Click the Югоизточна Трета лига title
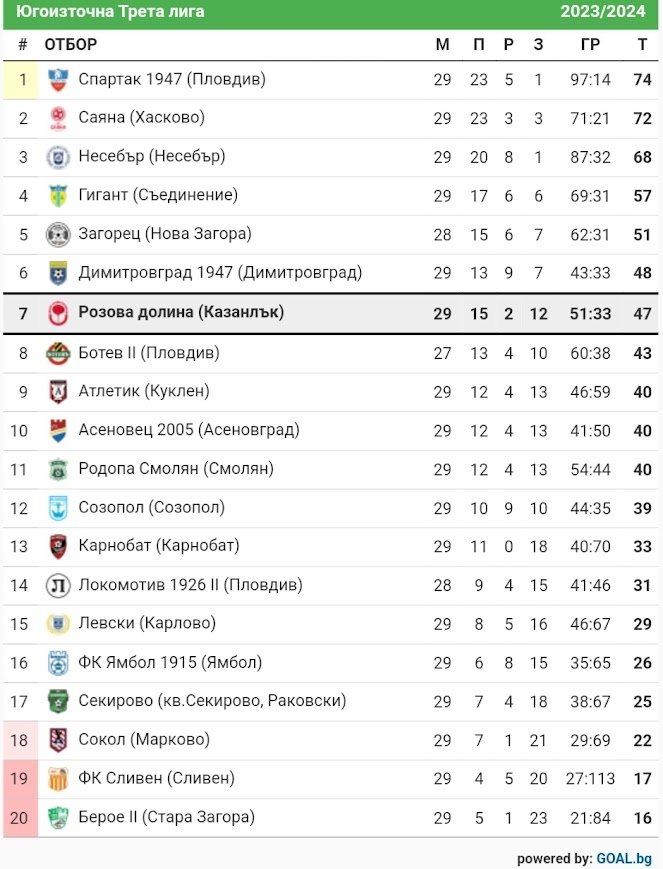Image resolution: width=663 pixels, height=869 pixels. (x=110, y=11)
